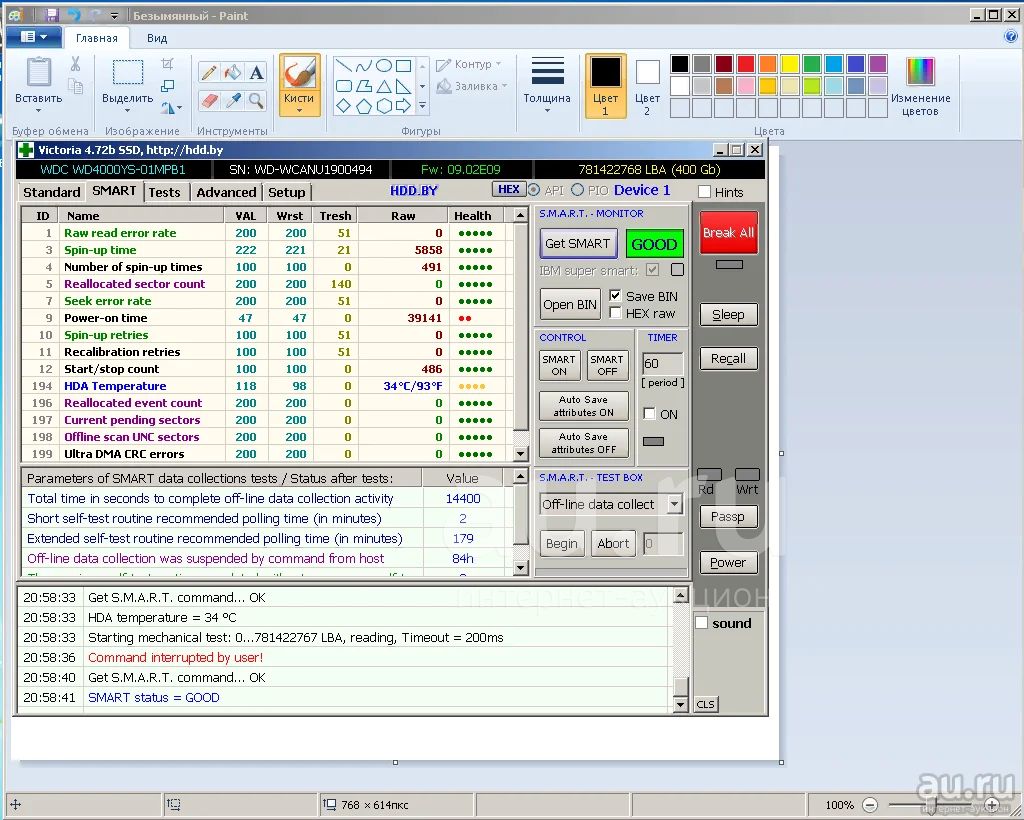This screenshot has height=820, width=1024.
Task: Check the timer ON checkbox
Action: coord(649,414)
